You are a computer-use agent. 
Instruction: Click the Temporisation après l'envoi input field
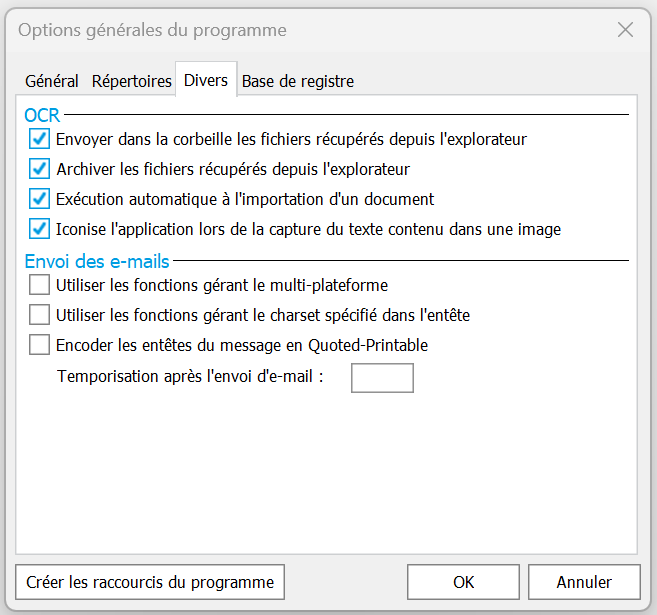(x=382, y=377)
